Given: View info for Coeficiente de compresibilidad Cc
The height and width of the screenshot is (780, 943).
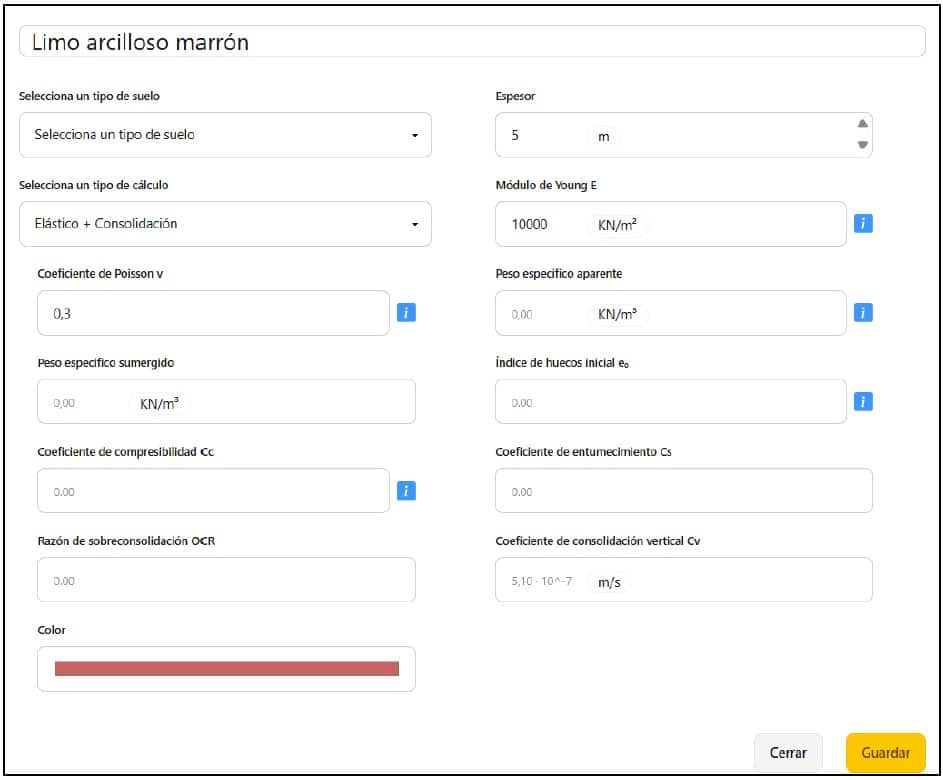Looking at the screenshot, I should (406, 491).
